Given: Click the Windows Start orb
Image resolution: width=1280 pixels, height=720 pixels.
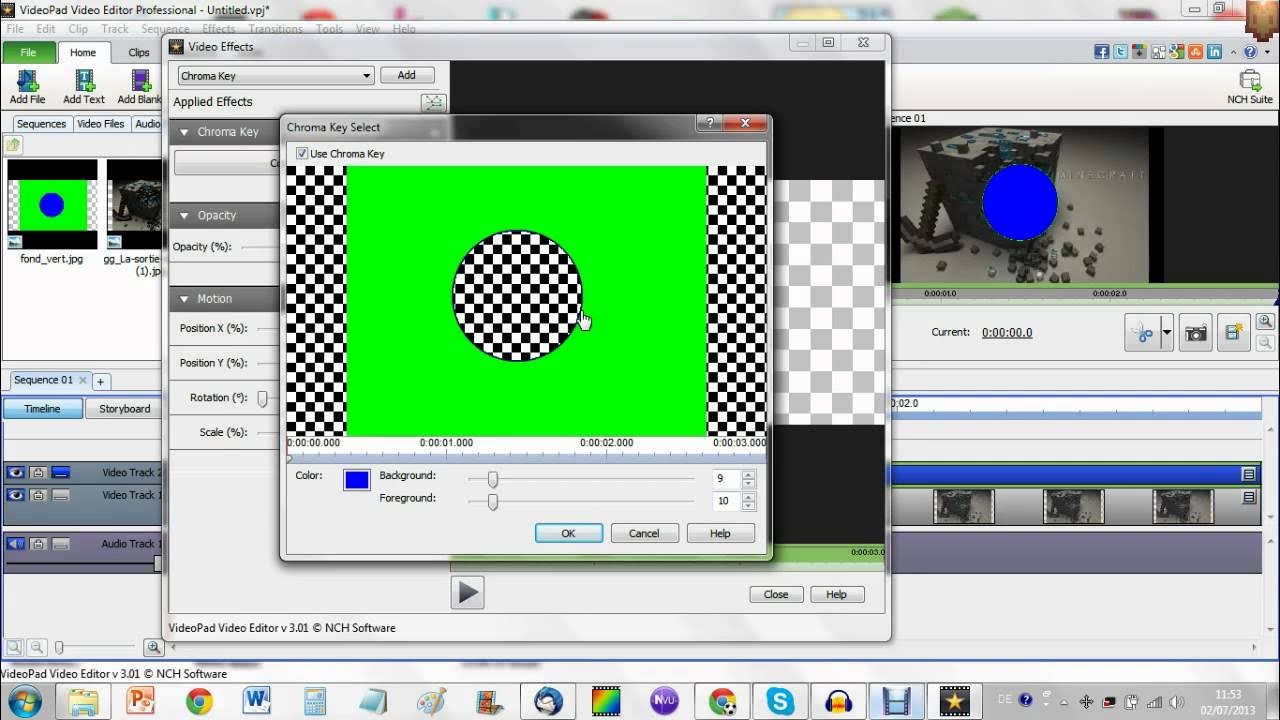Looking at the screenshot, I should click(x=23, y=700).
